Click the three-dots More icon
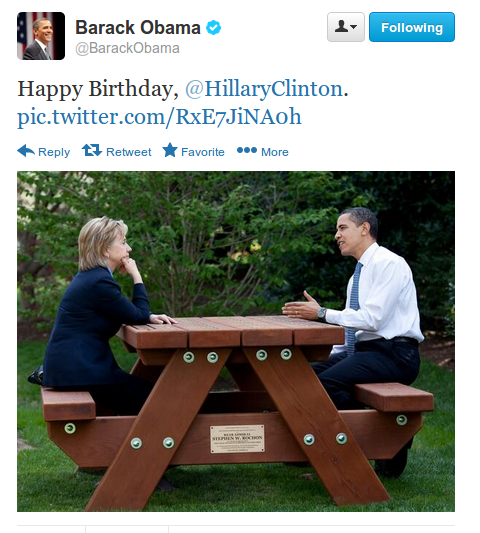This screenshot has height=533, width=480. coord(247,150)
